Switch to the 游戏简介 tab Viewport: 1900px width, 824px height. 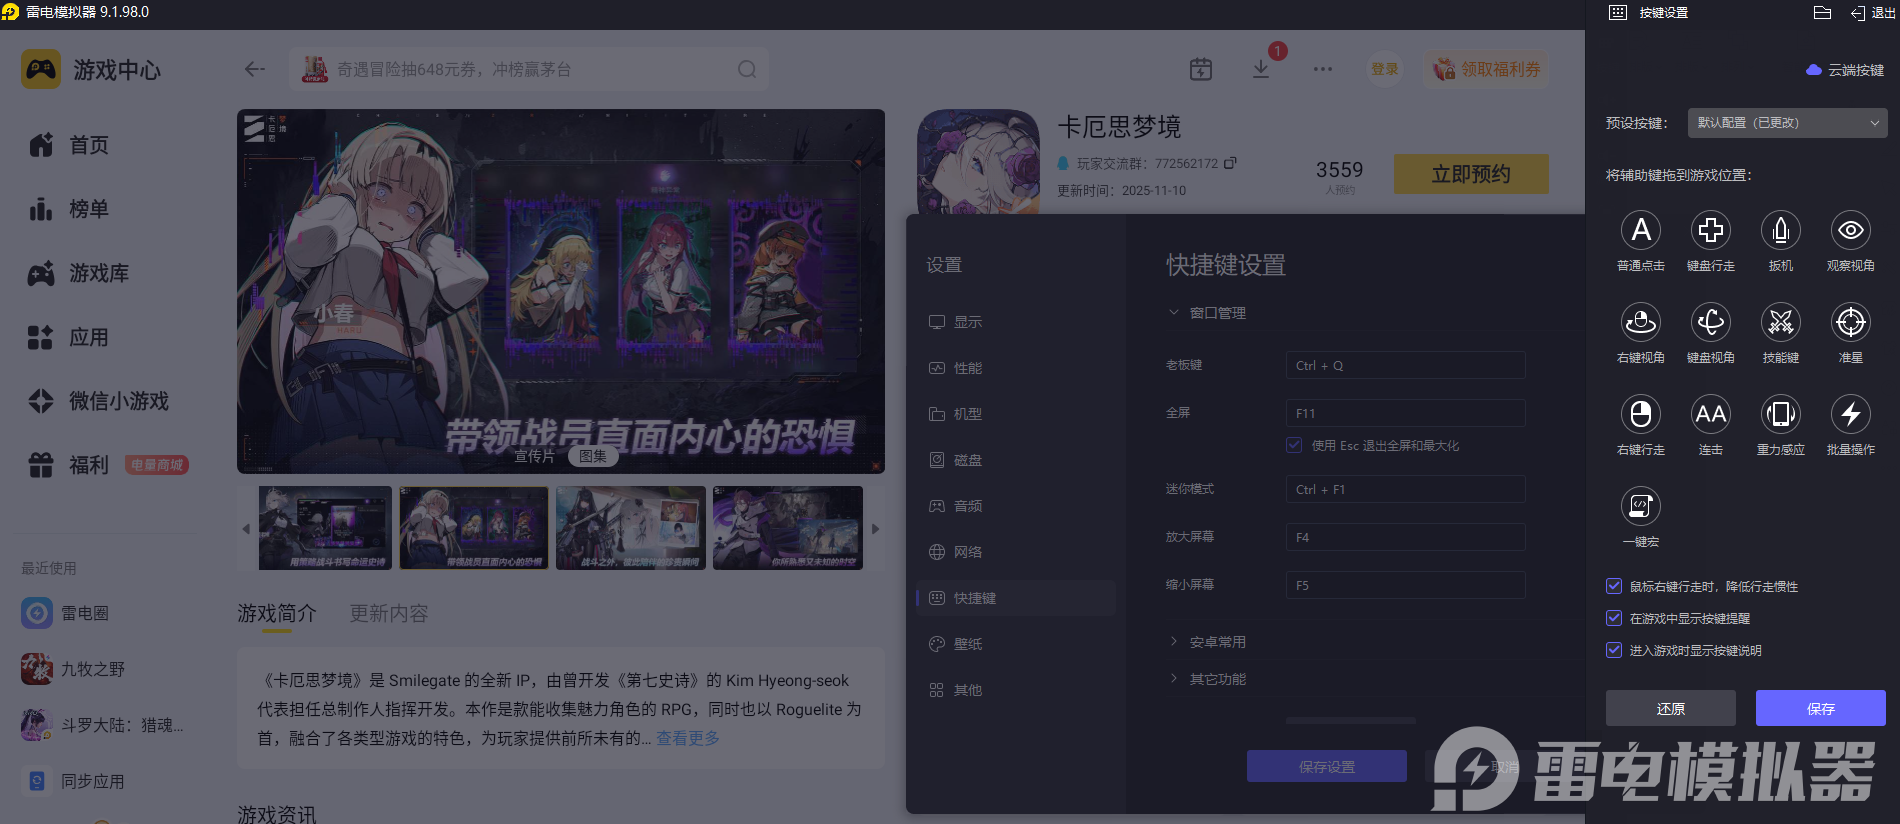click(x=277, y=613)
